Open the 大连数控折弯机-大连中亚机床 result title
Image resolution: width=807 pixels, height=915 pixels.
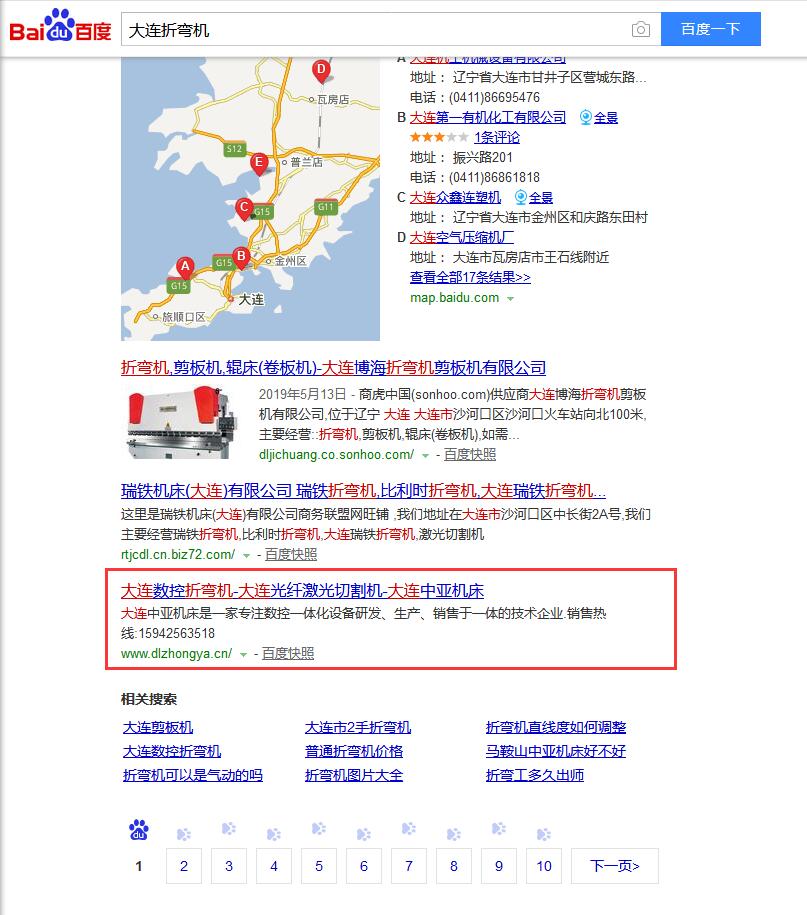tap(302, 591)
